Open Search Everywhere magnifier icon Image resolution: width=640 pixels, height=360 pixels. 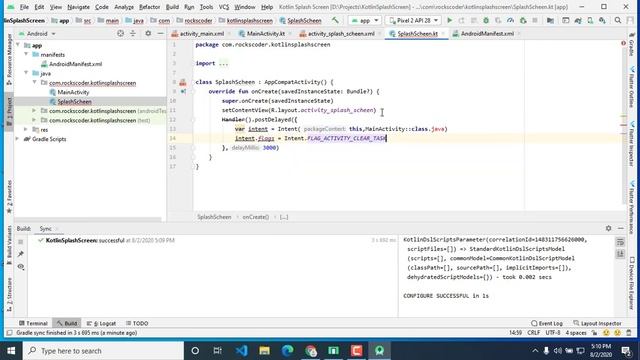618,20
